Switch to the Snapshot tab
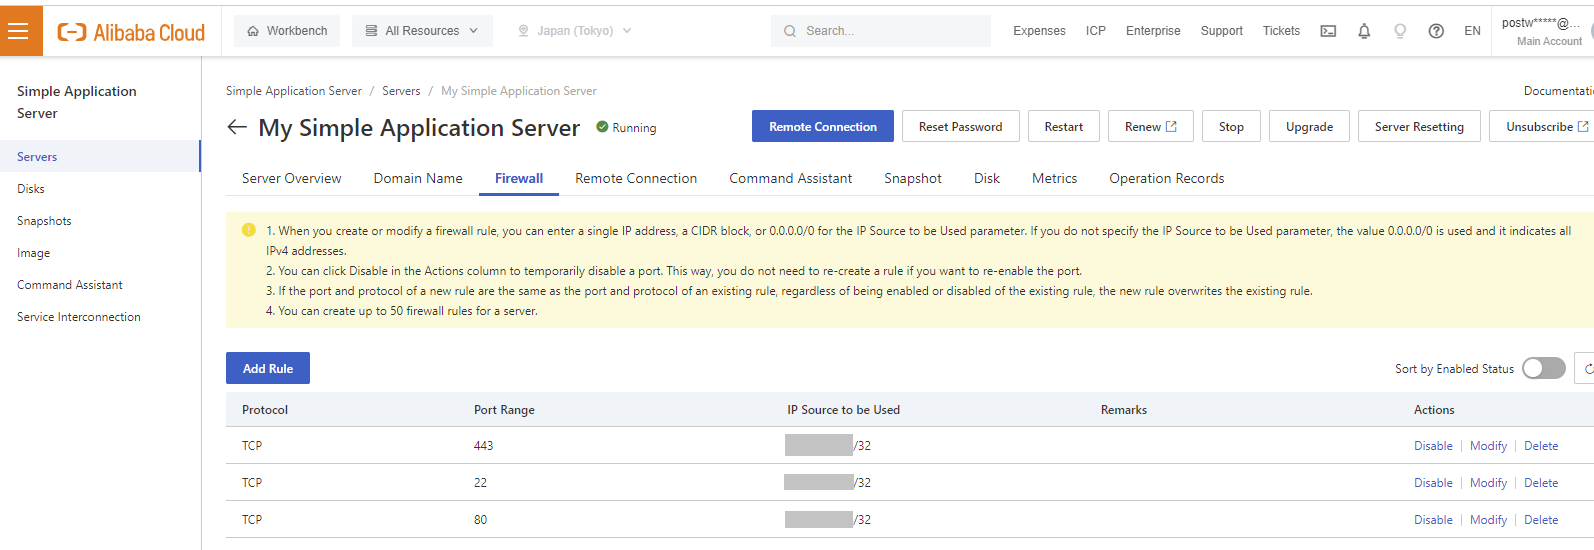Viewport: 1594px width, 550px height. [x=913, y=178]
